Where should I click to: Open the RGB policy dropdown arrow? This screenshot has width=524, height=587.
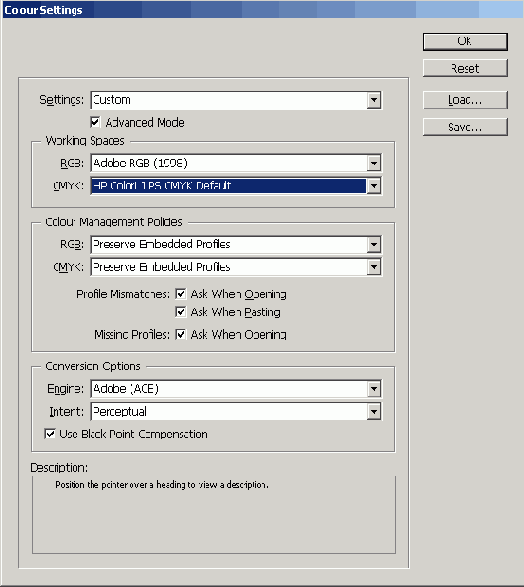tap(374, 244)
